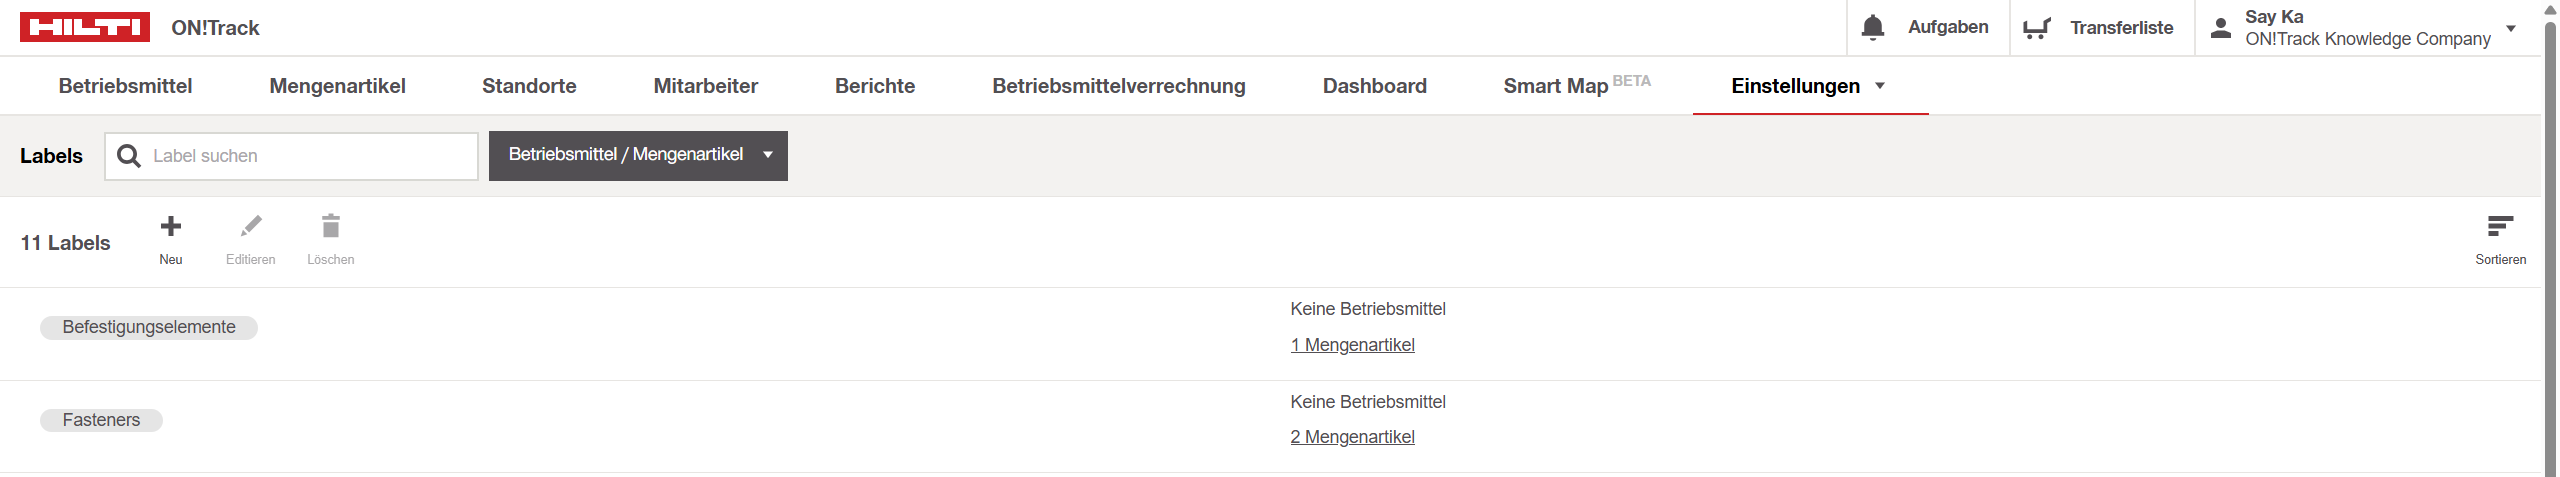Open the 2 Mengenartikel link
2560x477 pixels.
[x=1352, y=437]
